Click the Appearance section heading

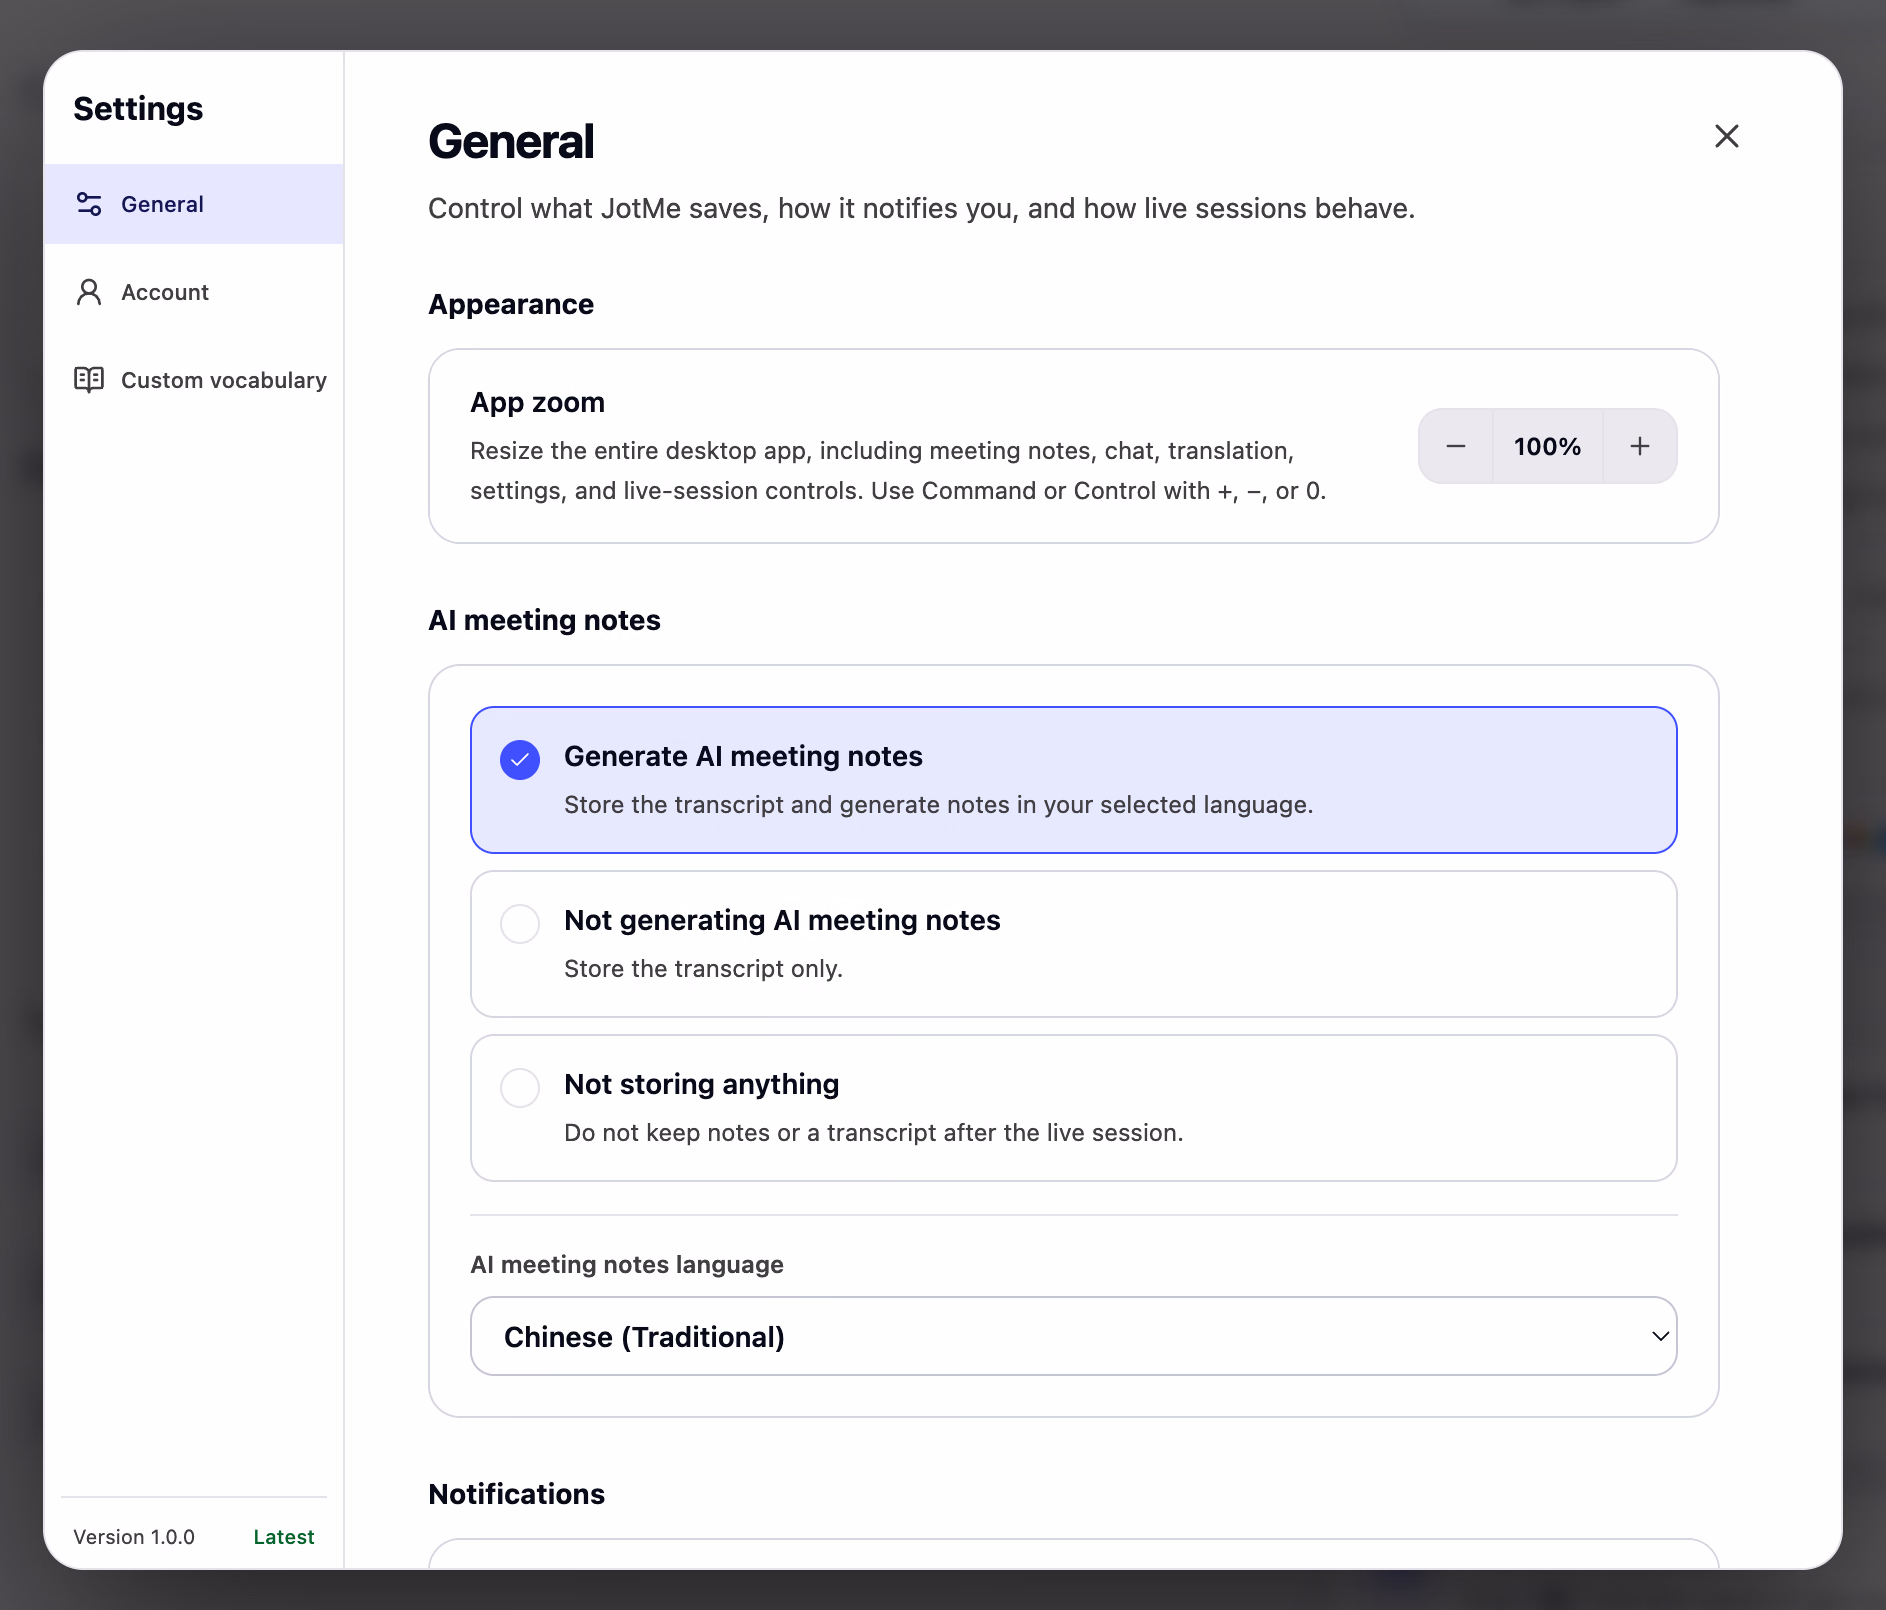click(511, 304)
